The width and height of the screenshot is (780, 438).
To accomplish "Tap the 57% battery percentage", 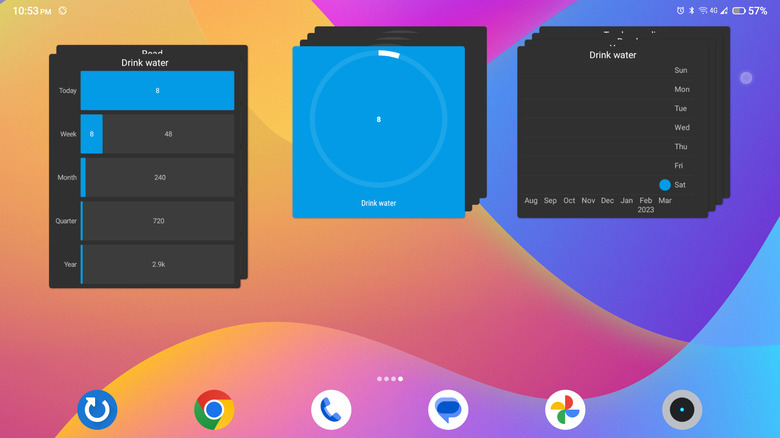I will 758,11.
